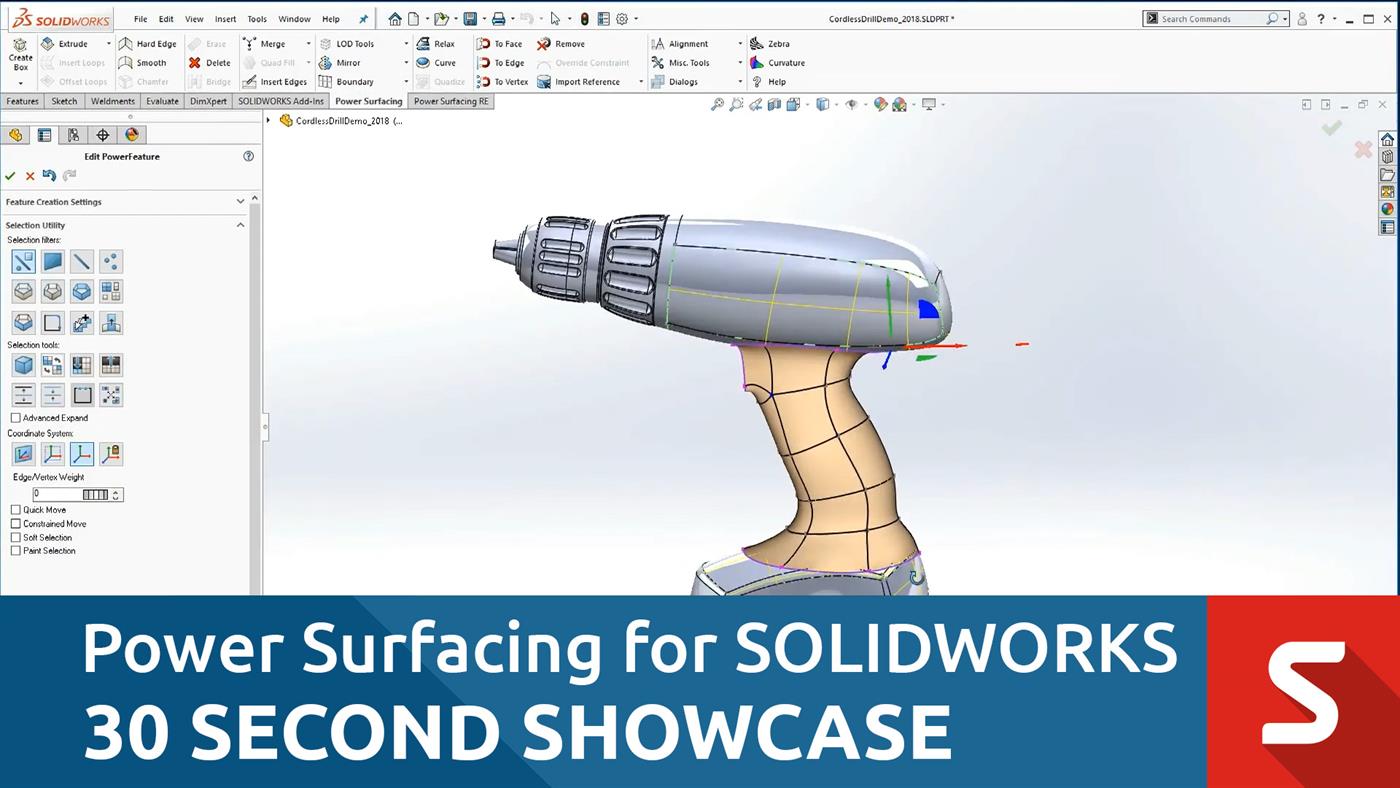1400x788 pixels.
Task: Expand the CordlessDrillDemo_2018 feature tree
Action: (268, 121)
